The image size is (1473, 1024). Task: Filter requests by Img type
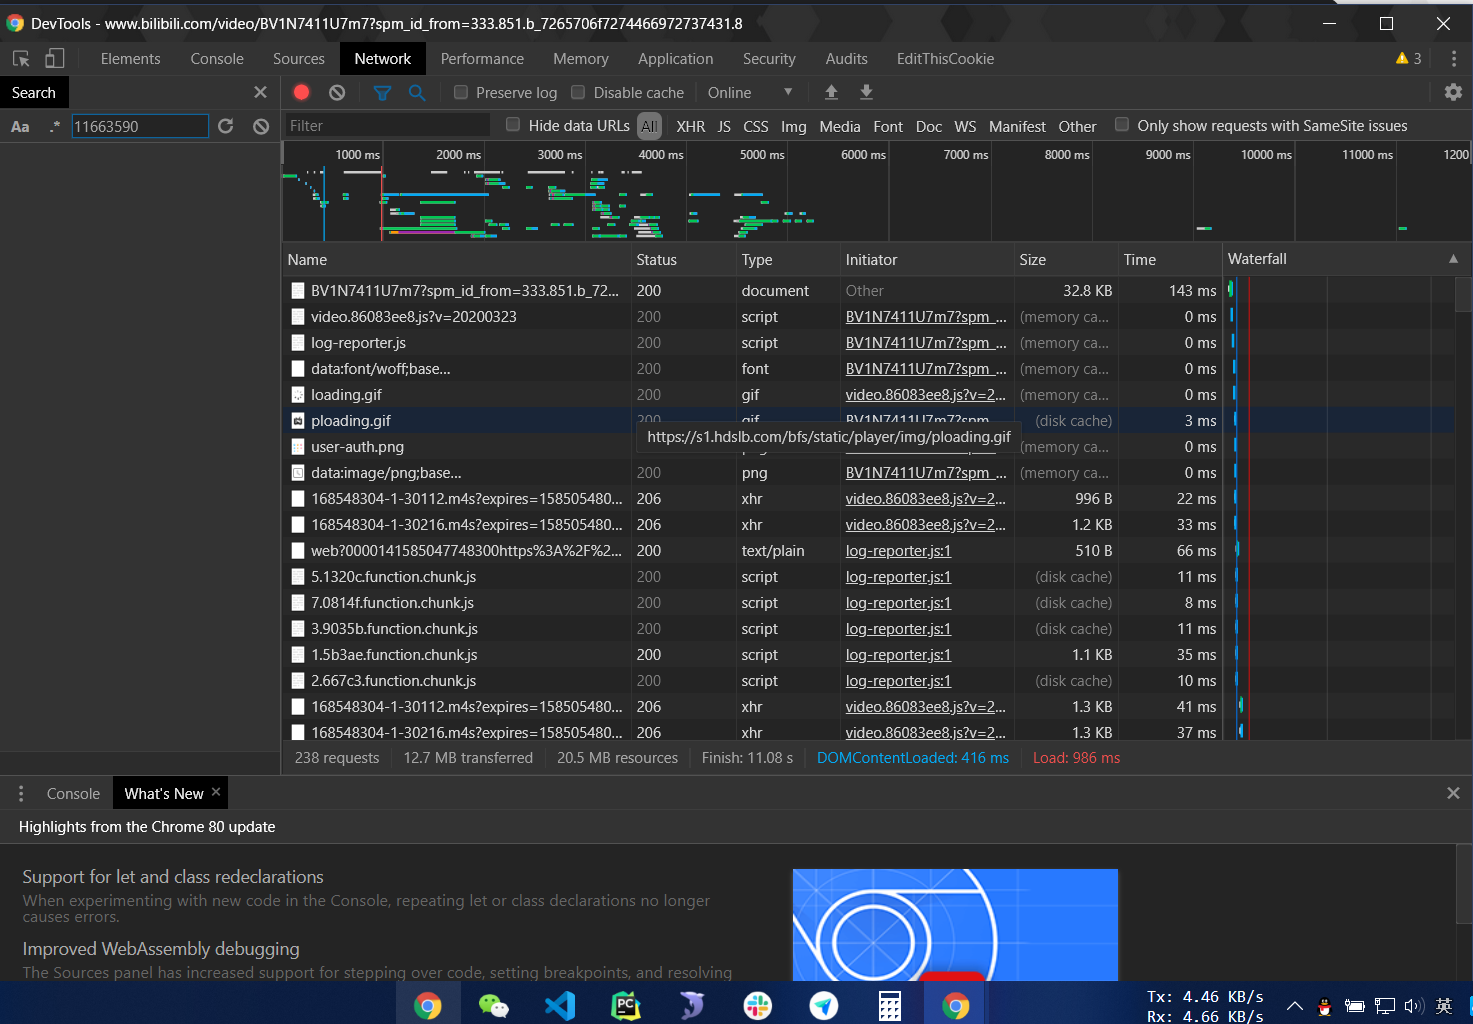793,126
